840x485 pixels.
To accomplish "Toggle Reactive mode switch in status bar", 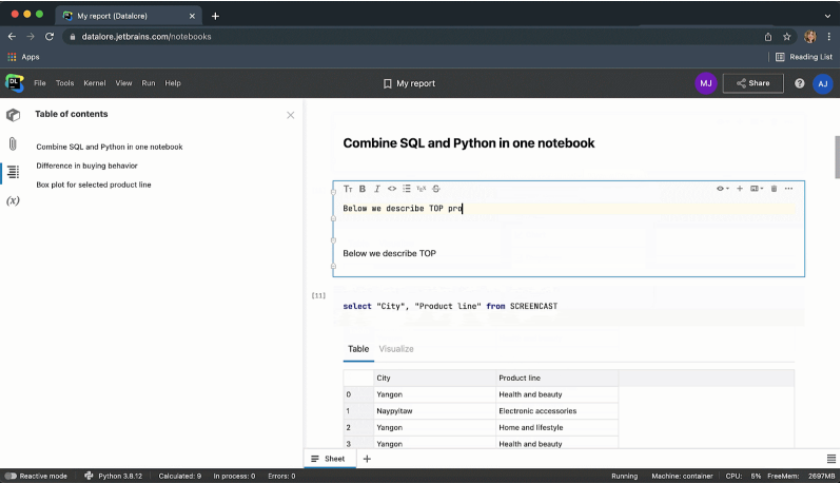I will click(11, 476).
